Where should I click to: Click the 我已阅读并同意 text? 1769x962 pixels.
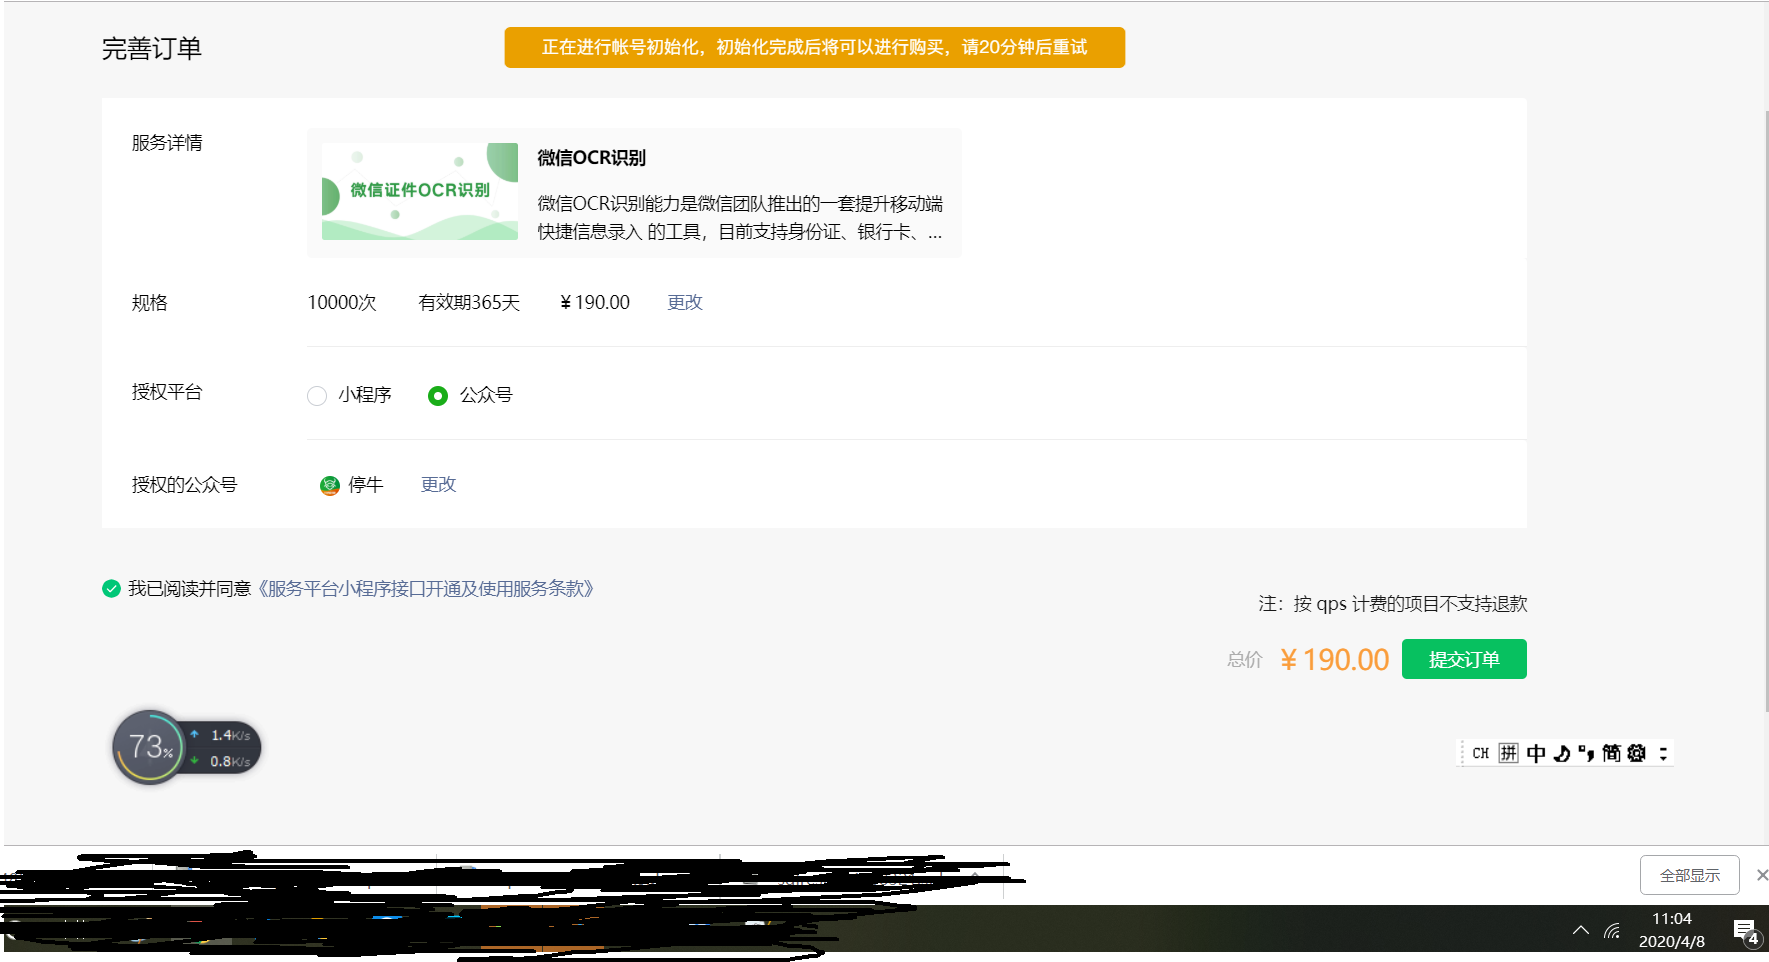point(190,589)
